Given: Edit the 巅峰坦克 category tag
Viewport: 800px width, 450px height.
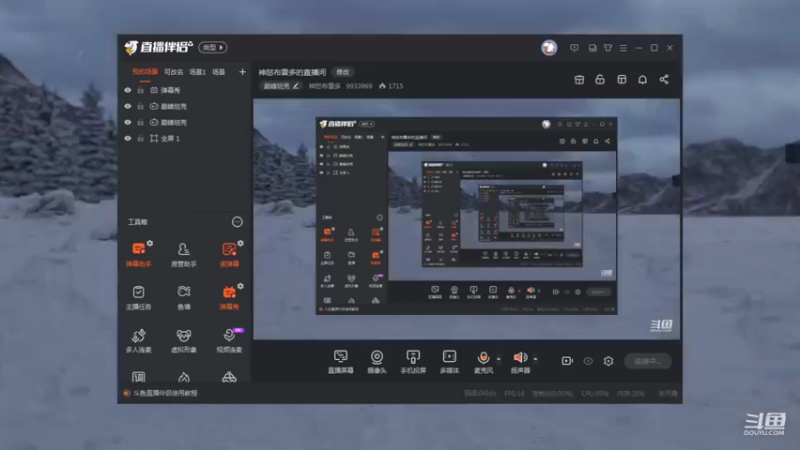Looking at the screenshot, I should tap(282, 86).
